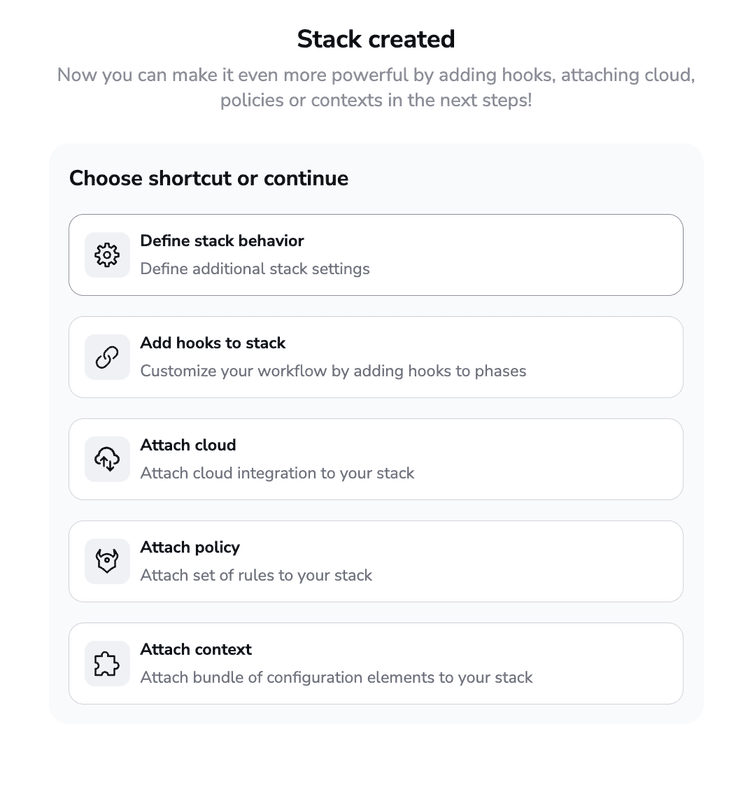
Task: Click the Stack created heading
Action: 375,39
